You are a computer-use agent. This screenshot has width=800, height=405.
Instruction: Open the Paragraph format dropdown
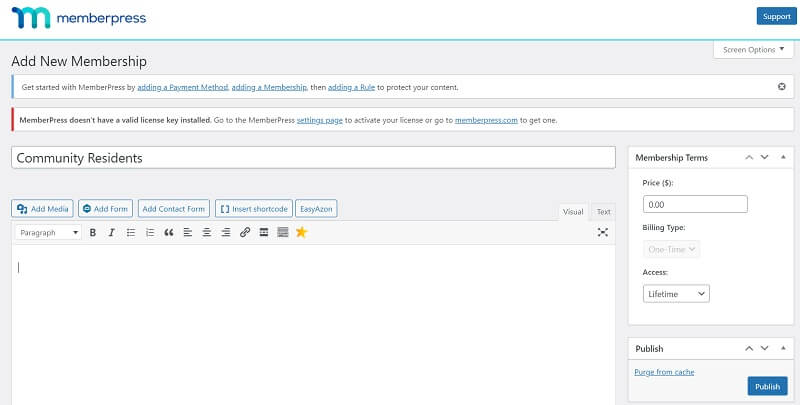(48, 233)
